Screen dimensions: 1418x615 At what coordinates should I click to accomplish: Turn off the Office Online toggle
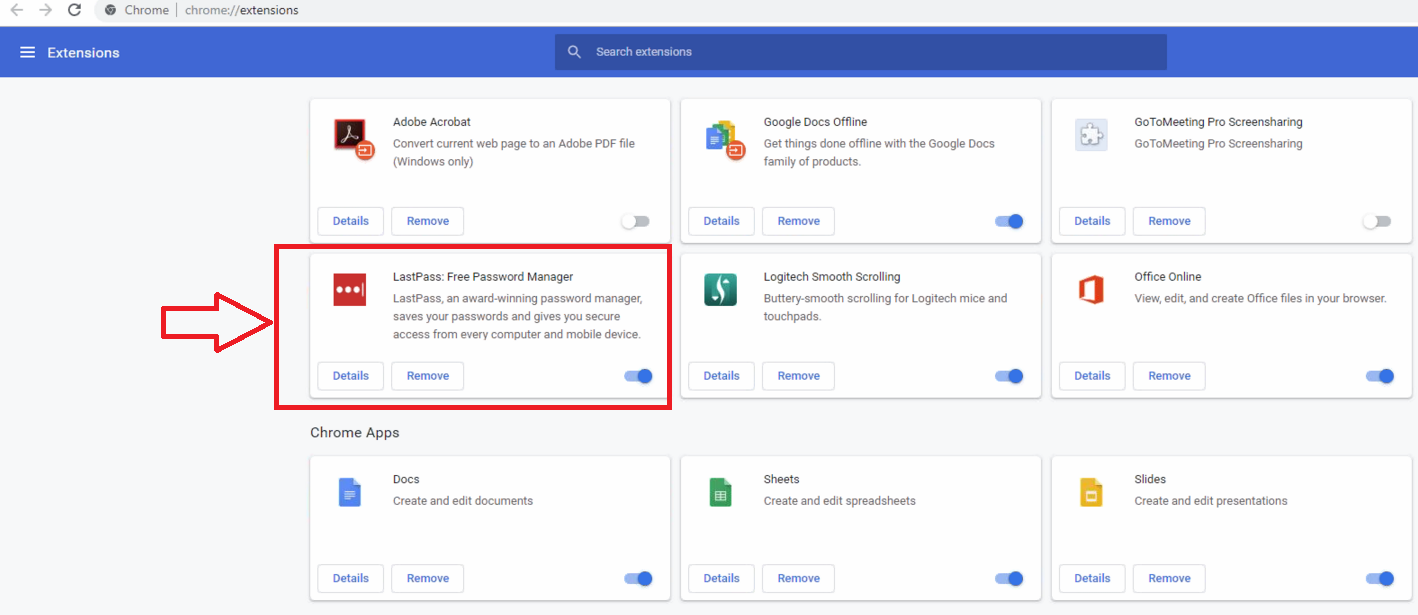1380,376
